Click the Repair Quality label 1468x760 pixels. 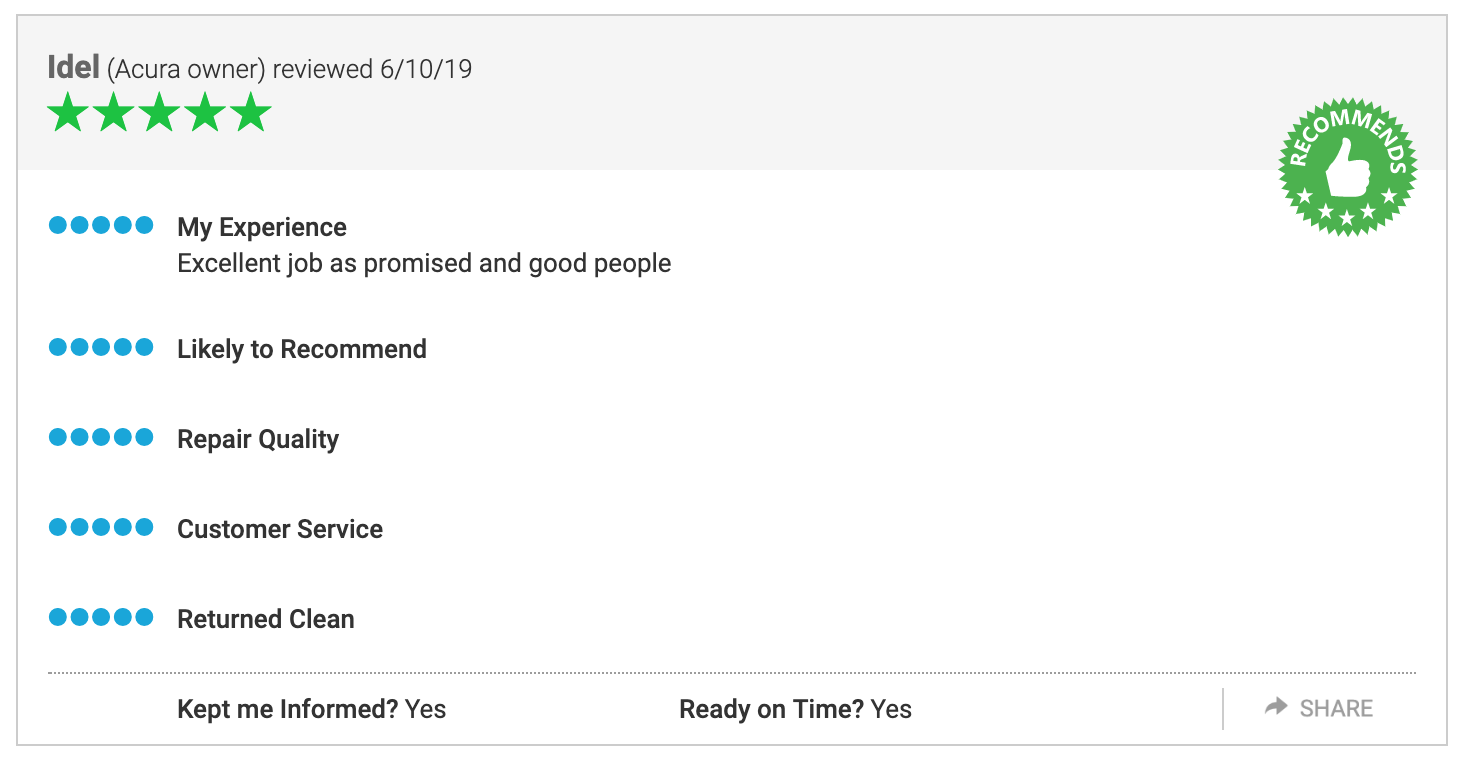[x=258, y=439]
